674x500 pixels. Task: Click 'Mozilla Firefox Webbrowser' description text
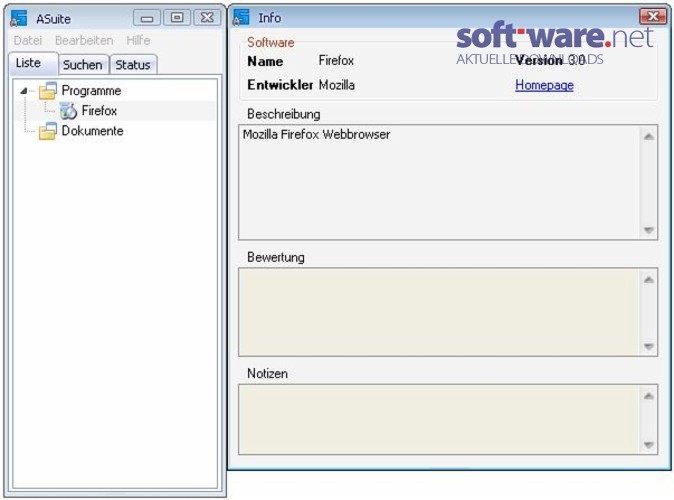point(316,135)
